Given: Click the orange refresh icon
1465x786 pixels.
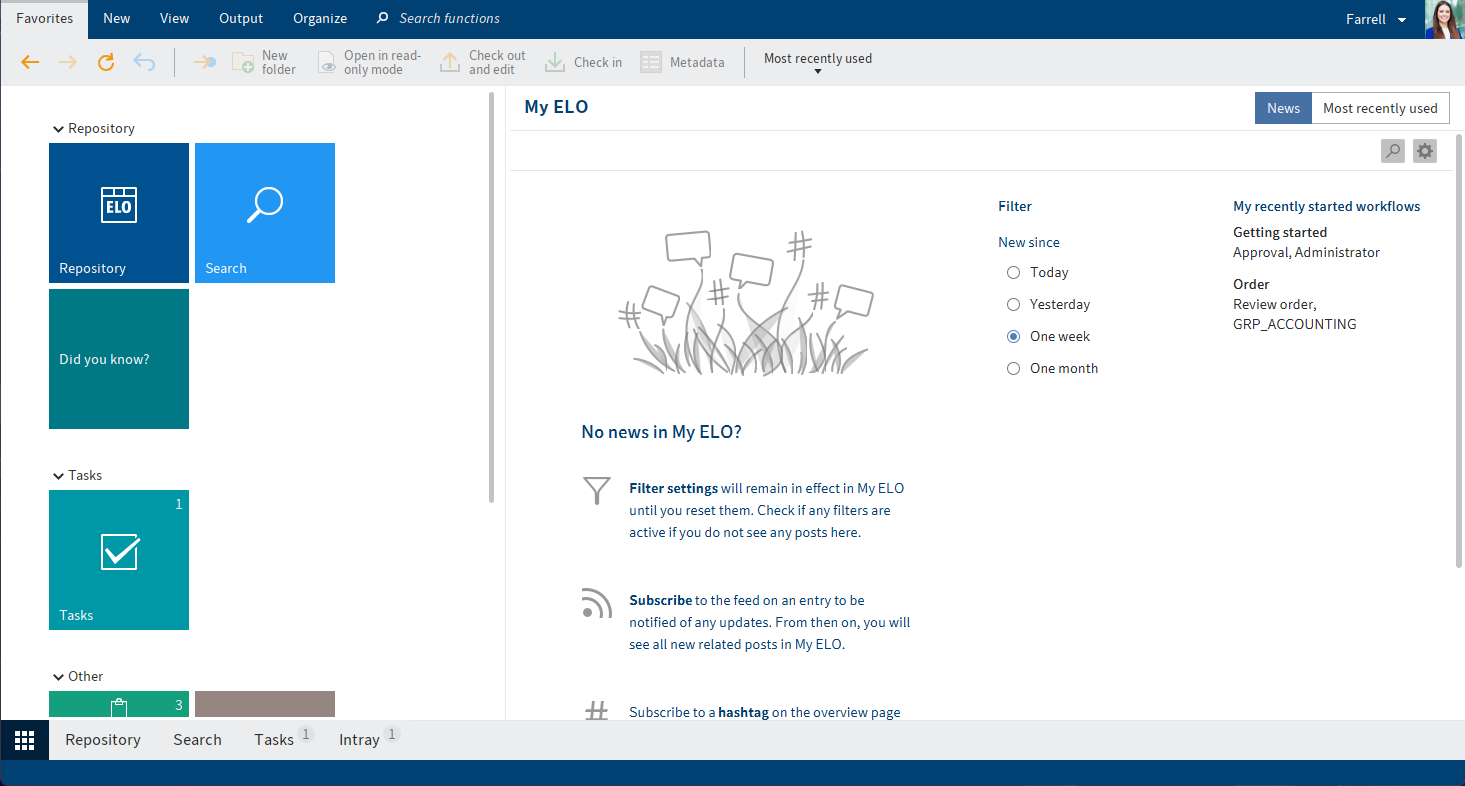Looking at the screenshot, I should tap(106, 62).
